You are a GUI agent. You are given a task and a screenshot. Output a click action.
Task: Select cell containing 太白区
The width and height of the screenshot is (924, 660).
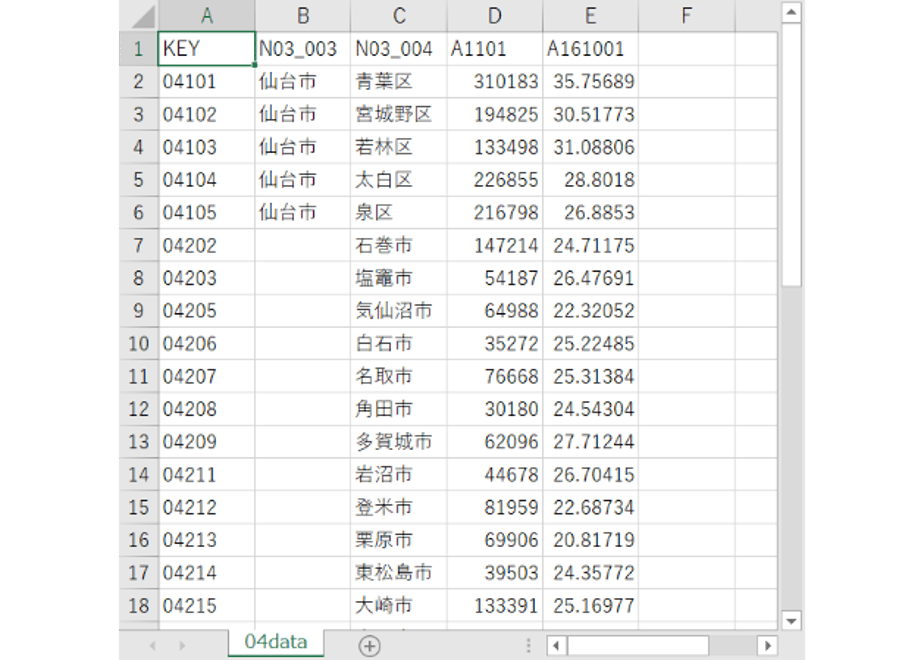(x=399, y=180)
